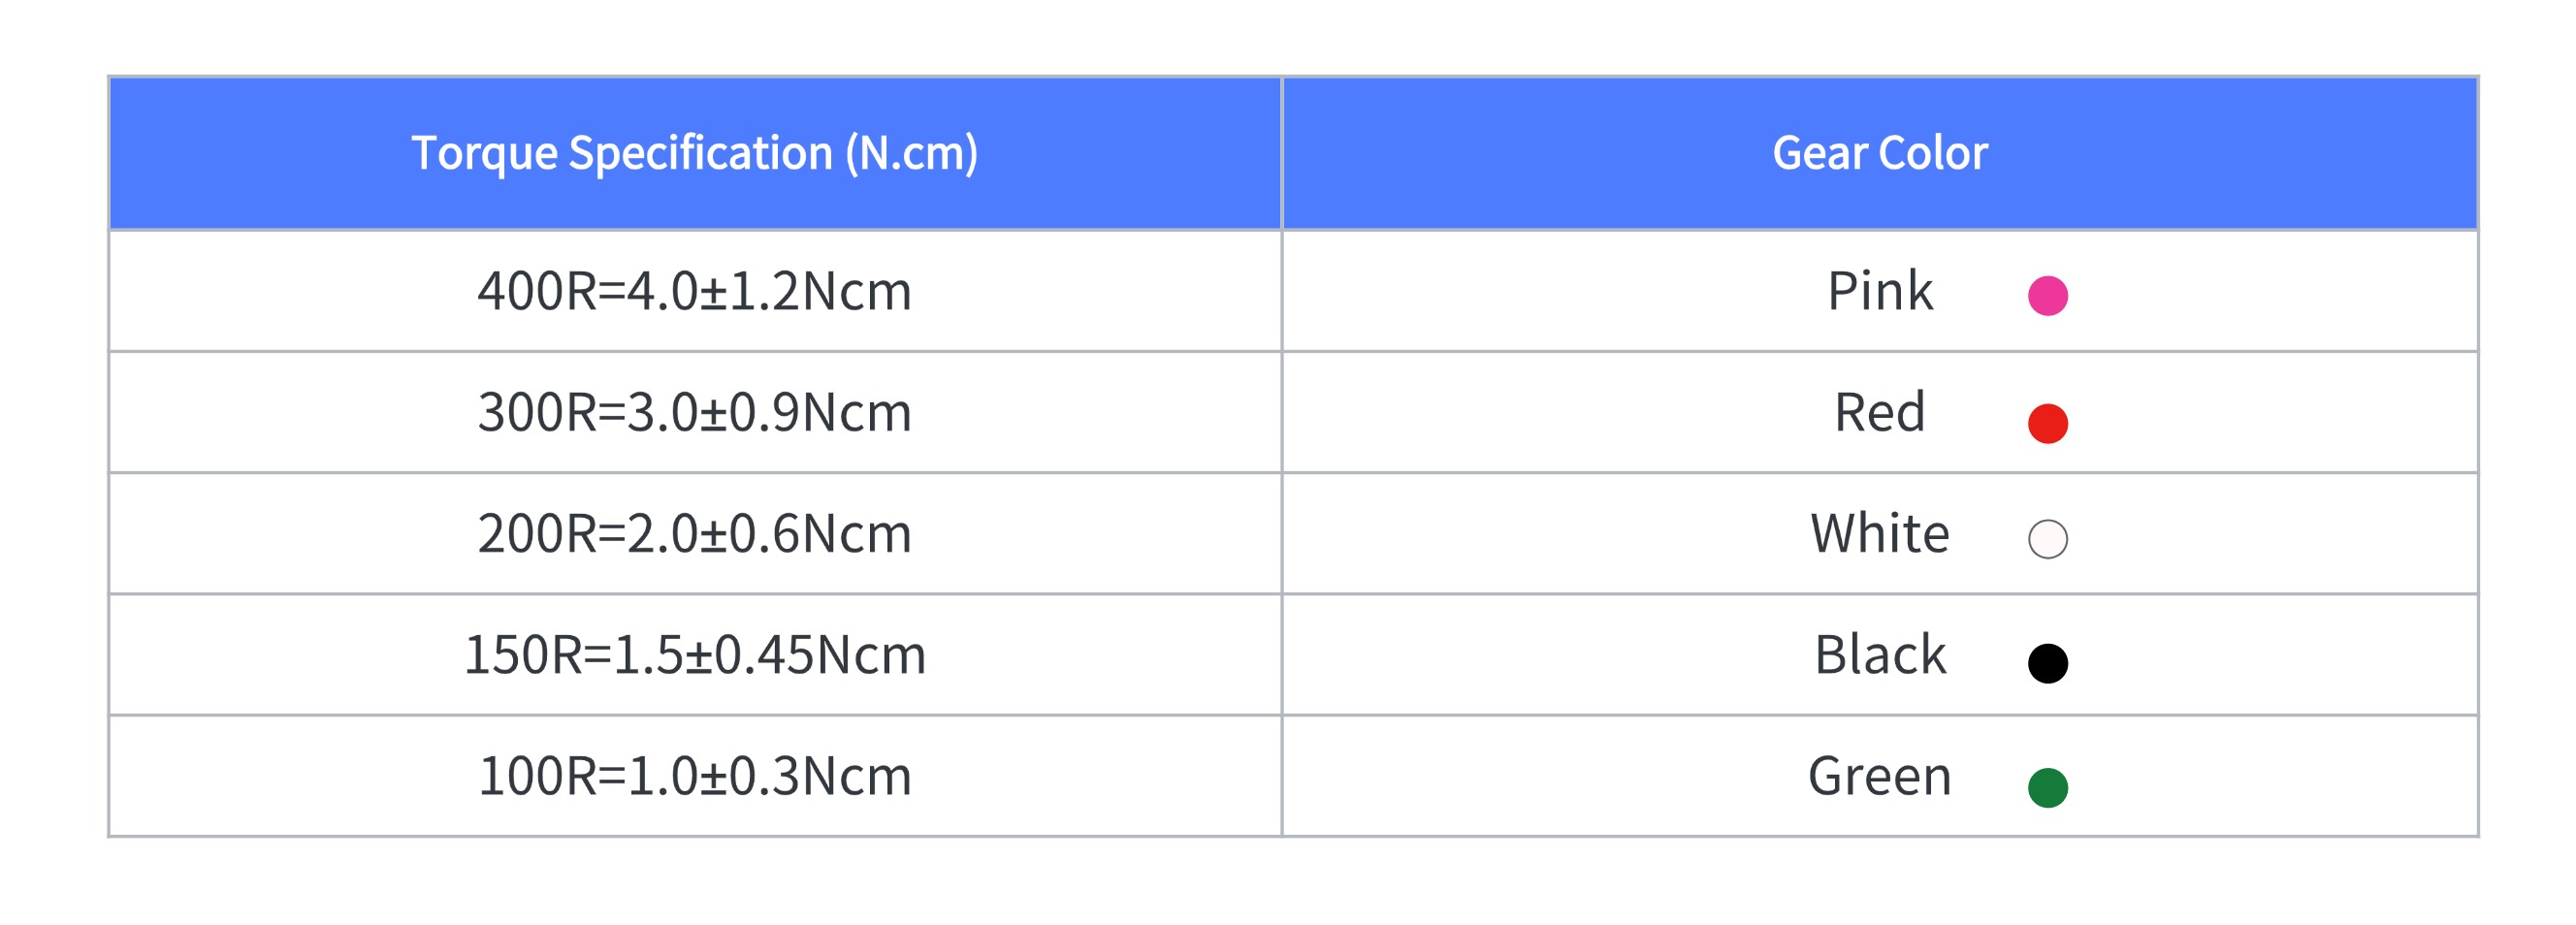Select the Green text label

point(1880,775)
